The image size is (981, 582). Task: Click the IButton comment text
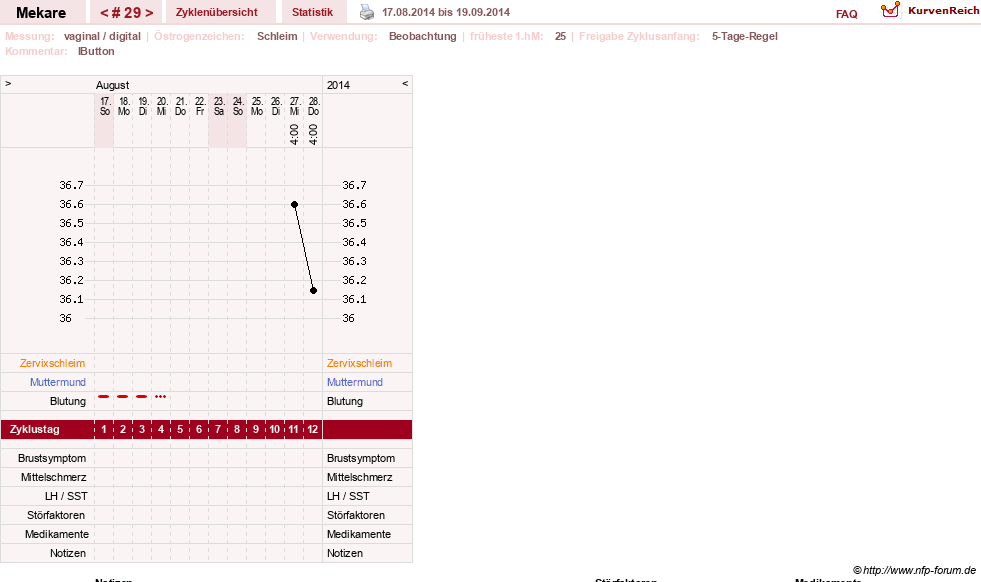(96, 51)
